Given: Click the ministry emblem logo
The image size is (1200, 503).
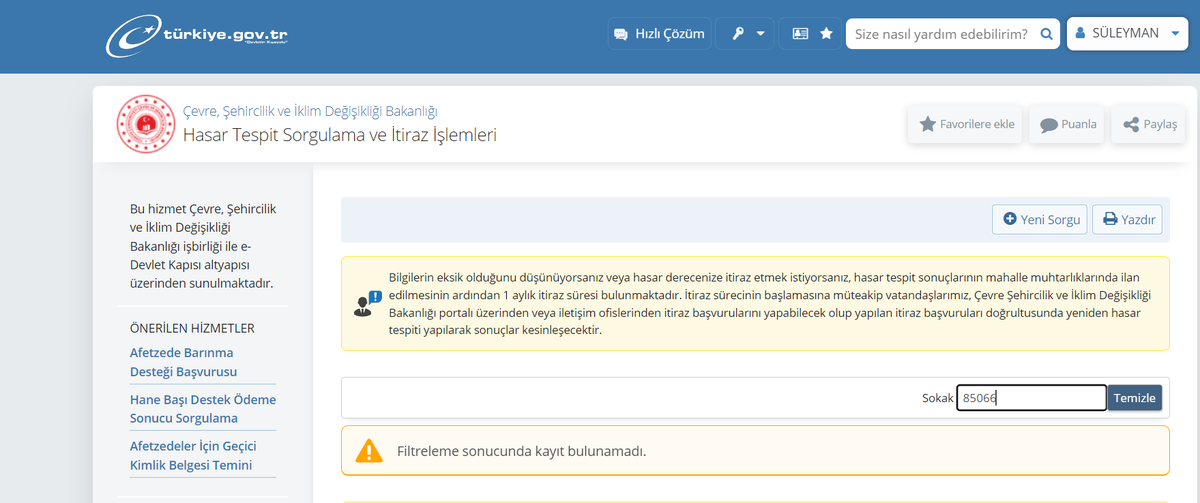Looking at the screenshot, I should (146, 124).
